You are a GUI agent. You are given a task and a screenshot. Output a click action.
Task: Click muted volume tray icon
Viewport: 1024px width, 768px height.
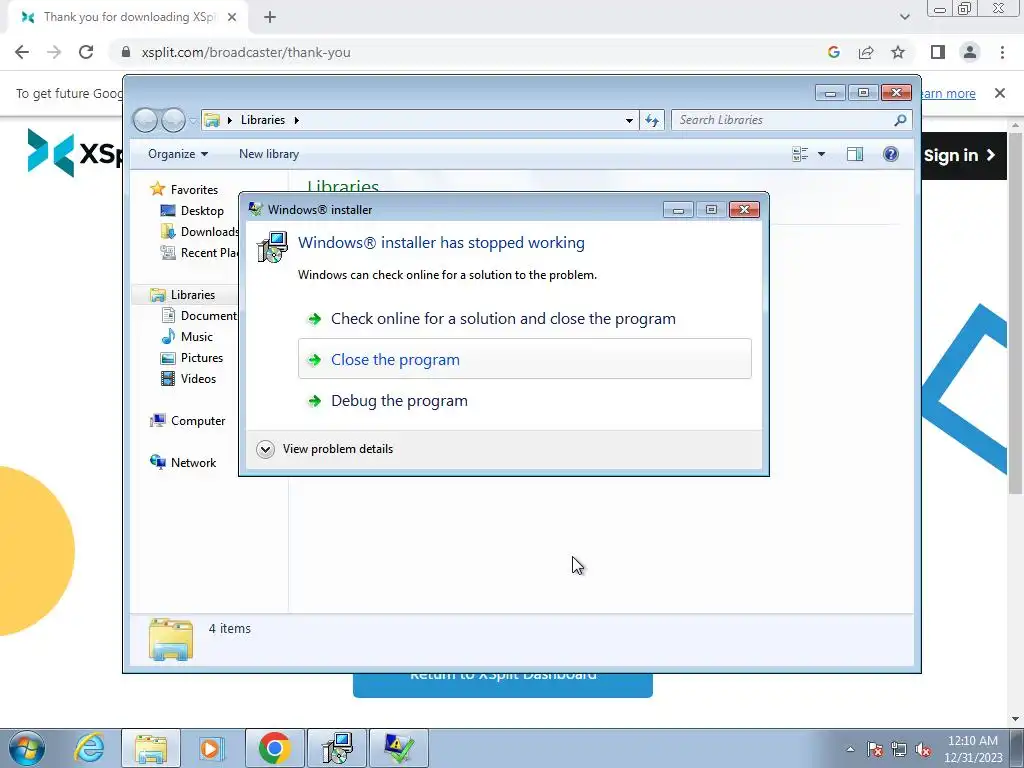(x=923, y=749)
